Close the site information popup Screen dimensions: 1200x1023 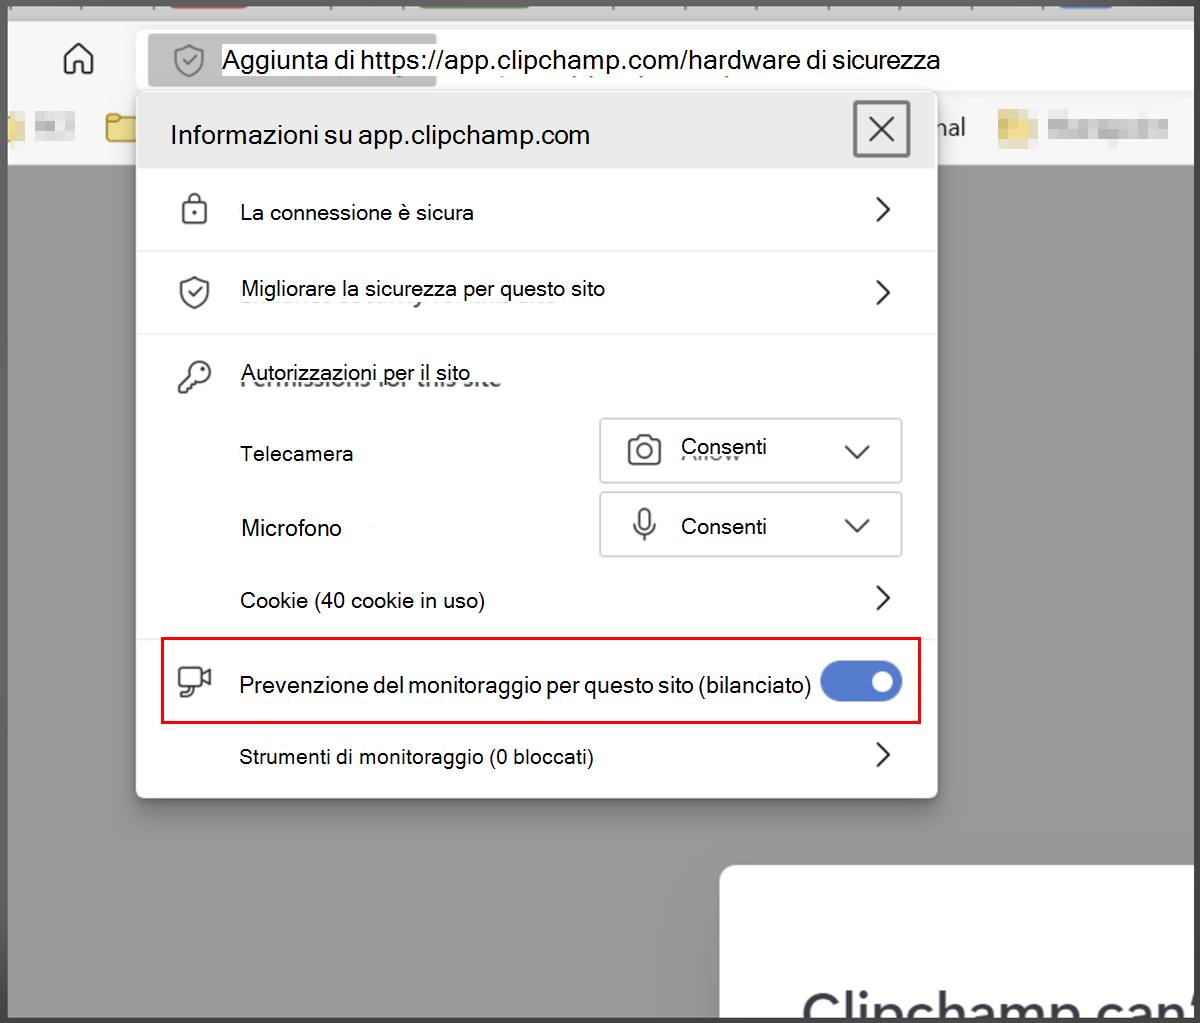(881, 129)
